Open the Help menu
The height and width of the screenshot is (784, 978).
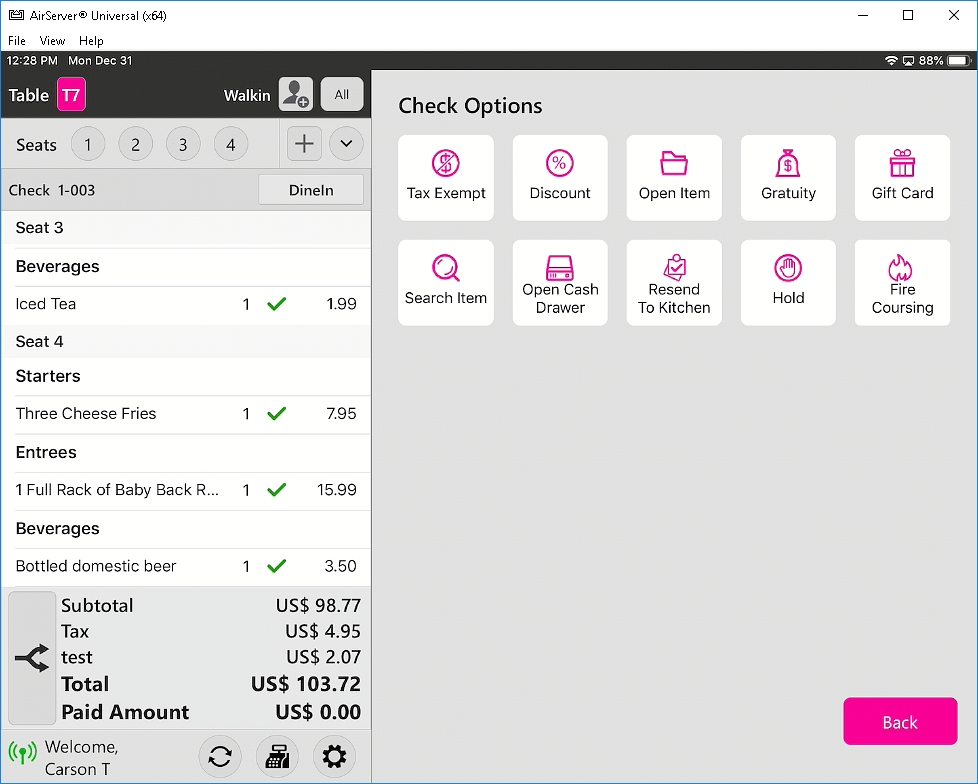click(91, 41)
